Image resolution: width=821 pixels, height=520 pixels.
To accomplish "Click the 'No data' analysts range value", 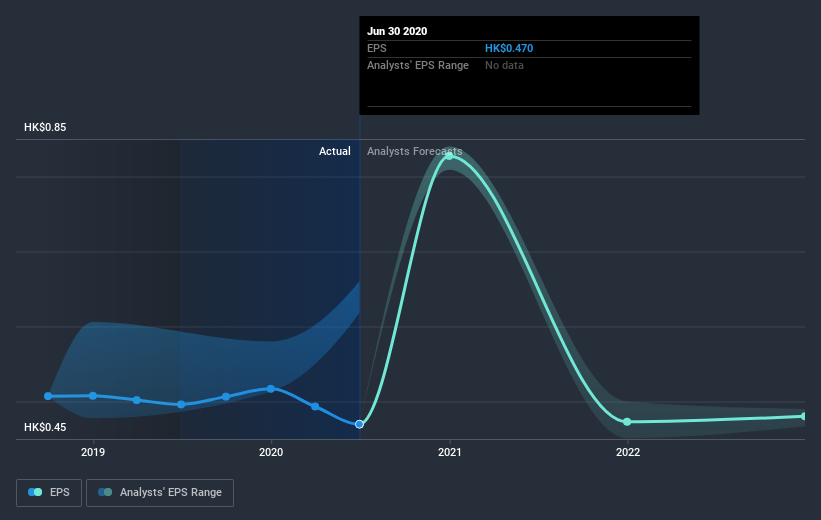I will (504, 65).
